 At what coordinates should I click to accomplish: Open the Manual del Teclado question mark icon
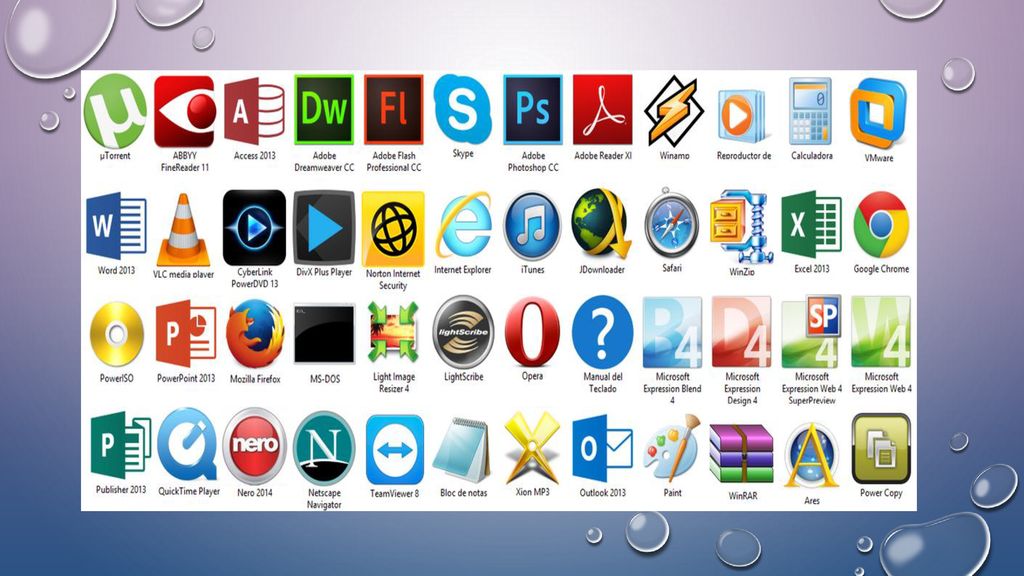[x=602, y=332]
